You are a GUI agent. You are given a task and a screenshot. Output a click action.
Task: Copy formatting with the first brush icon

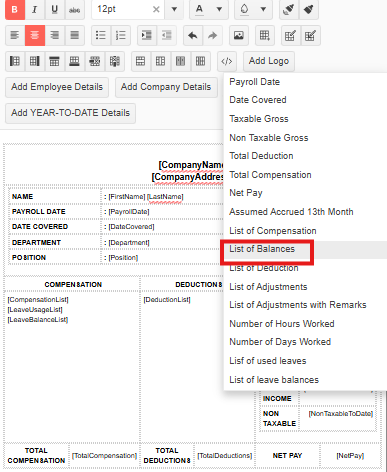tap(288, 10)
